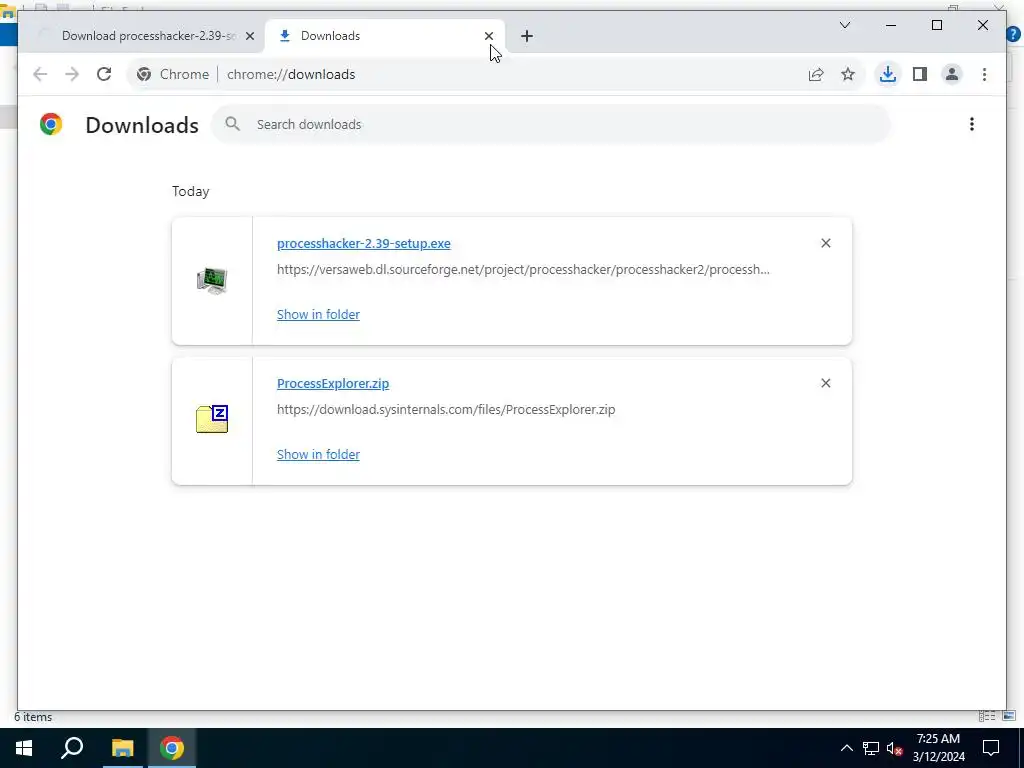Open the Windows Start menu

[24, 748]
